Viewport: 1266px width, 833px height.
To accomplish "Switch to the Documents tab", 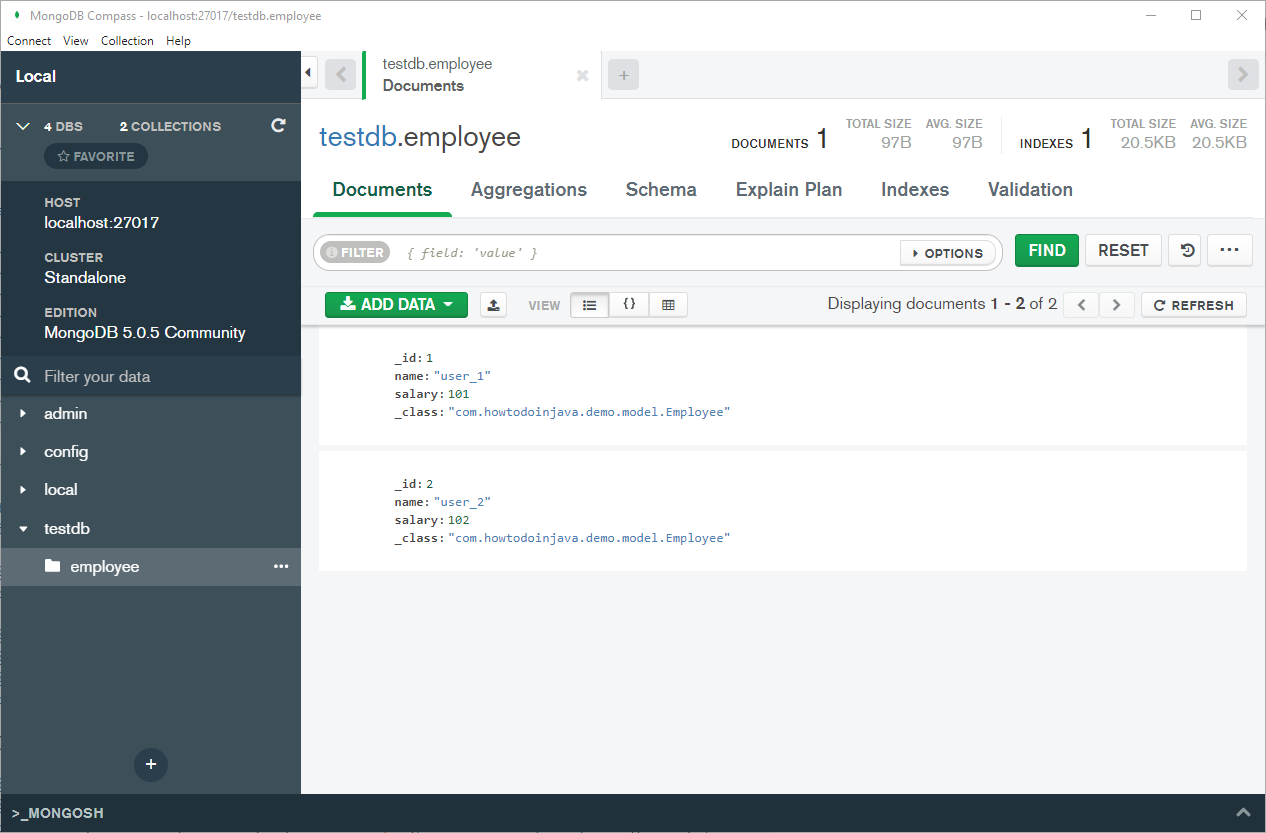I will click(382, 190).
